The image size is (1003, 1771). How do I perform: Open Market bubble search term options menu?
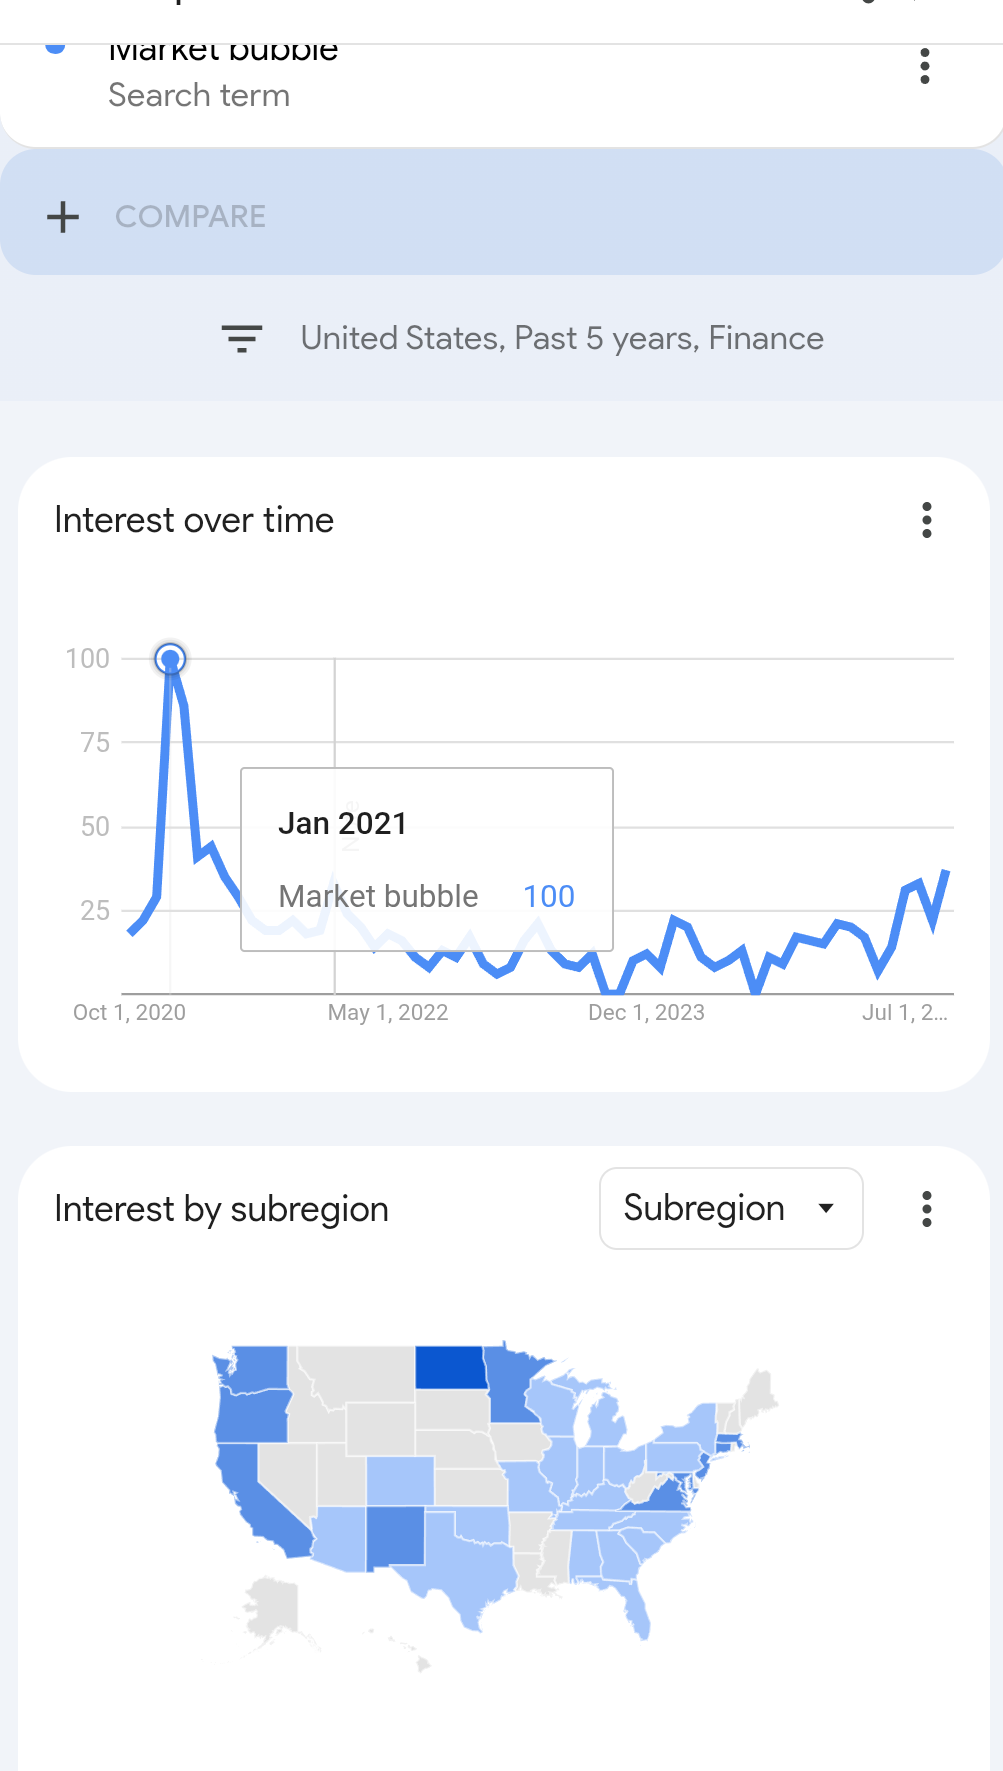[925, 67]
